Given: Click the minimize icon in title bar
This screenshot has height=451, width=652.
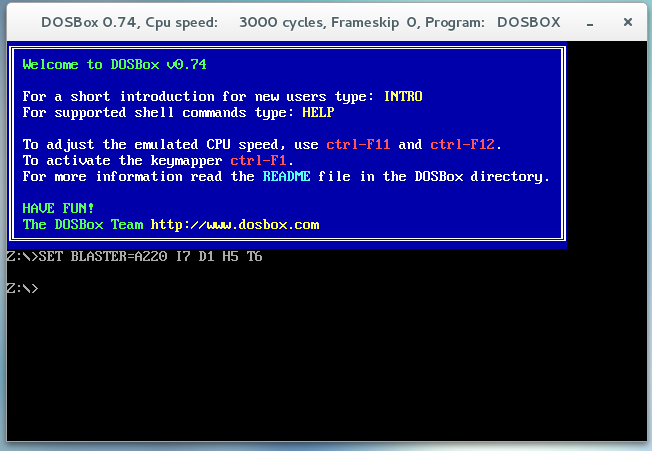Looking at the screenshot, I should [590, 23].
